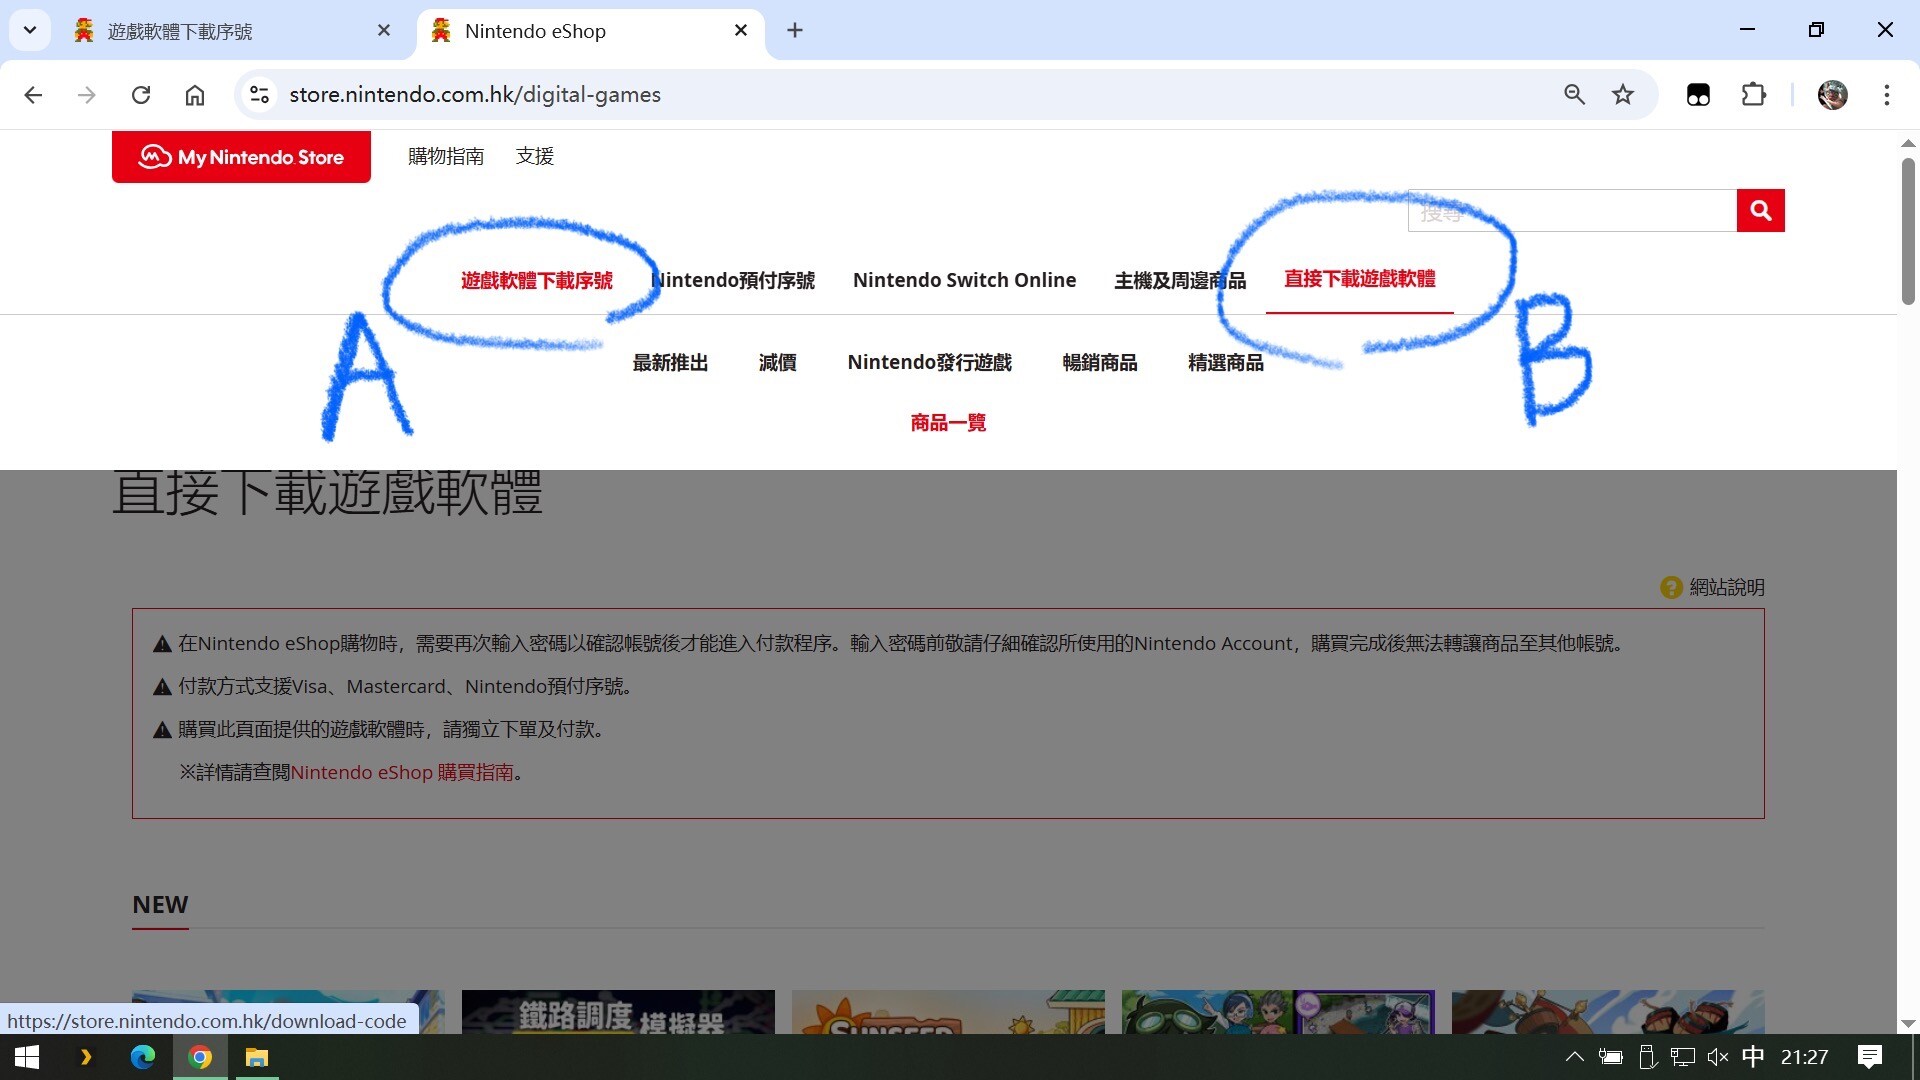Open 支援 header link
The width and height of the screenshot is (1920, 1080).
[x=535, y=156]
